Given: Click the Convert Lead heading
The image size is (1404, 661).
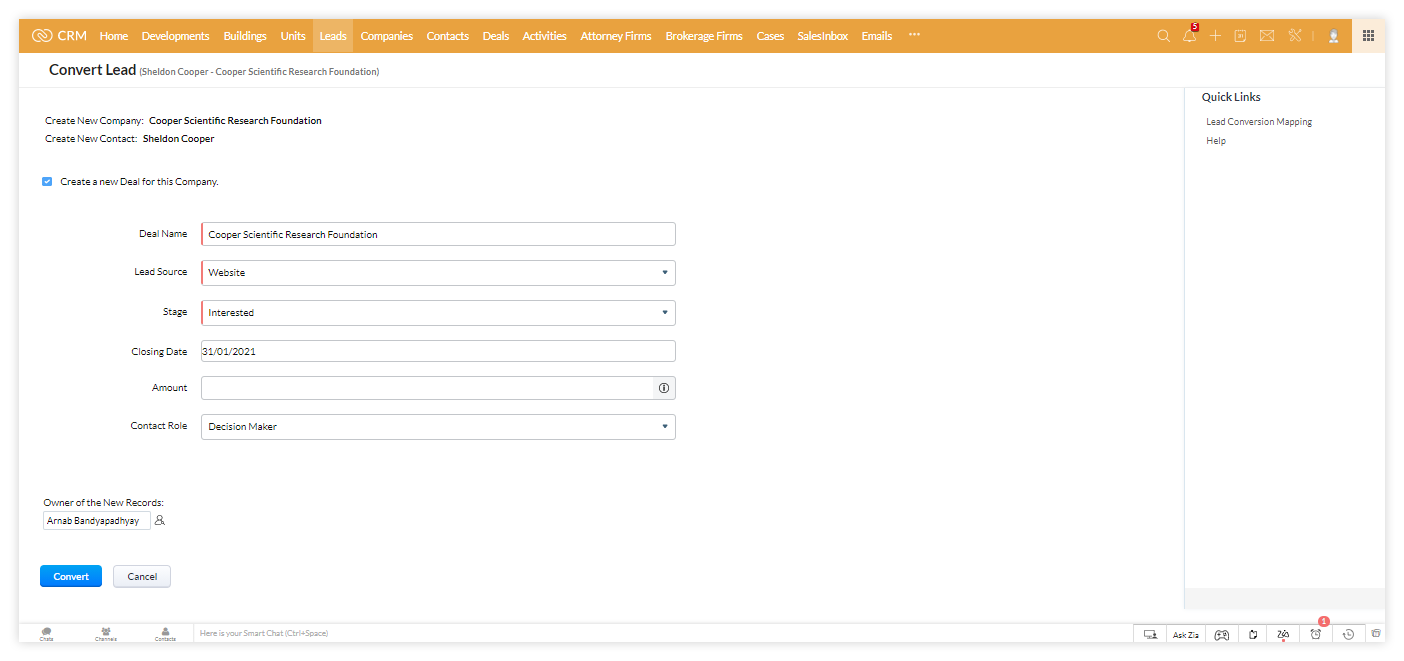Looking at the screenshot, I should click(92, 70).
